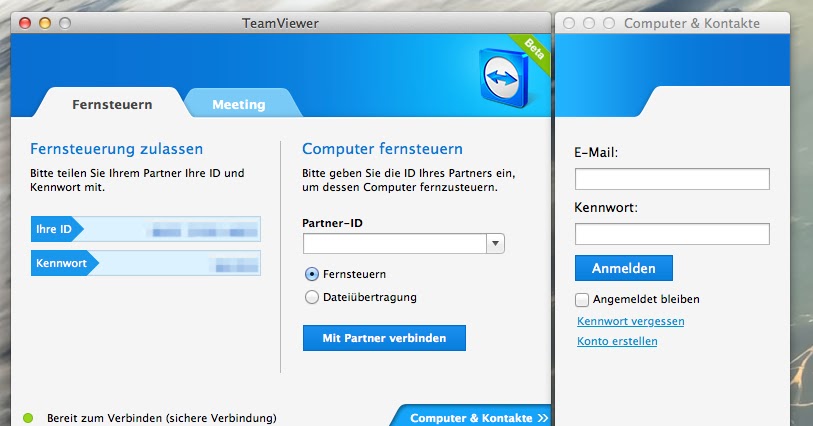Image resolution: width=813 pixels, height=426 pixels.
Task: Click into the Partner-ID text field
Action: click(395, 244)
